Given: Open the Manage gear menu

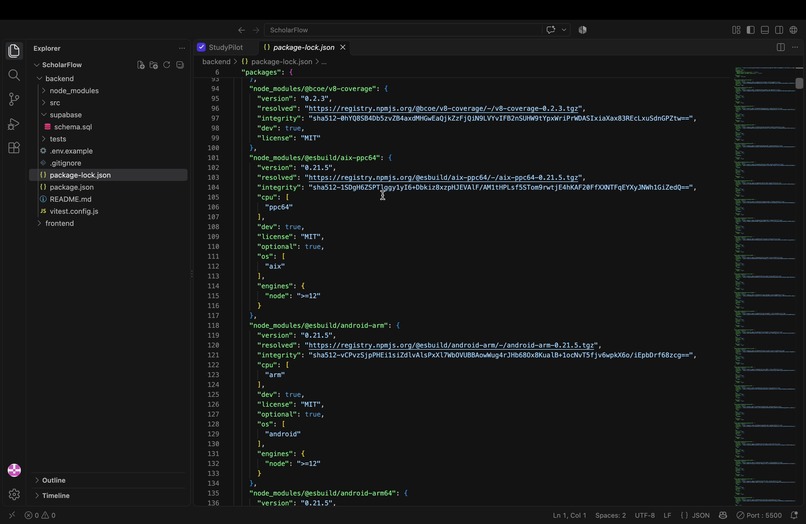Looking at the screenshot, I should pos(14,494).
